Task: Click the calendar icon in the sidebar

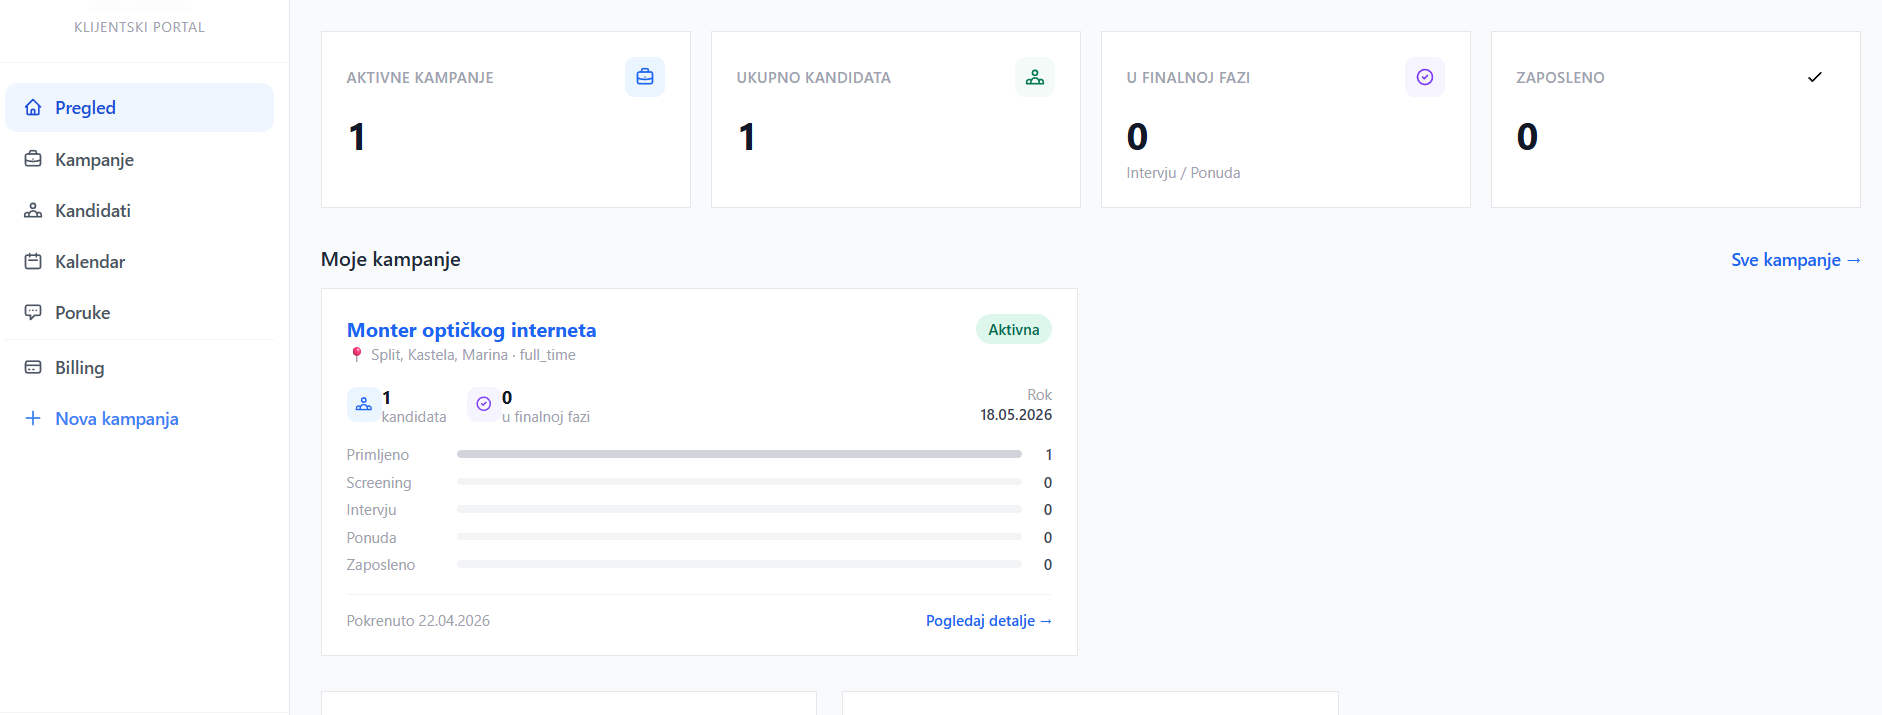Action: tap(33, 262)
